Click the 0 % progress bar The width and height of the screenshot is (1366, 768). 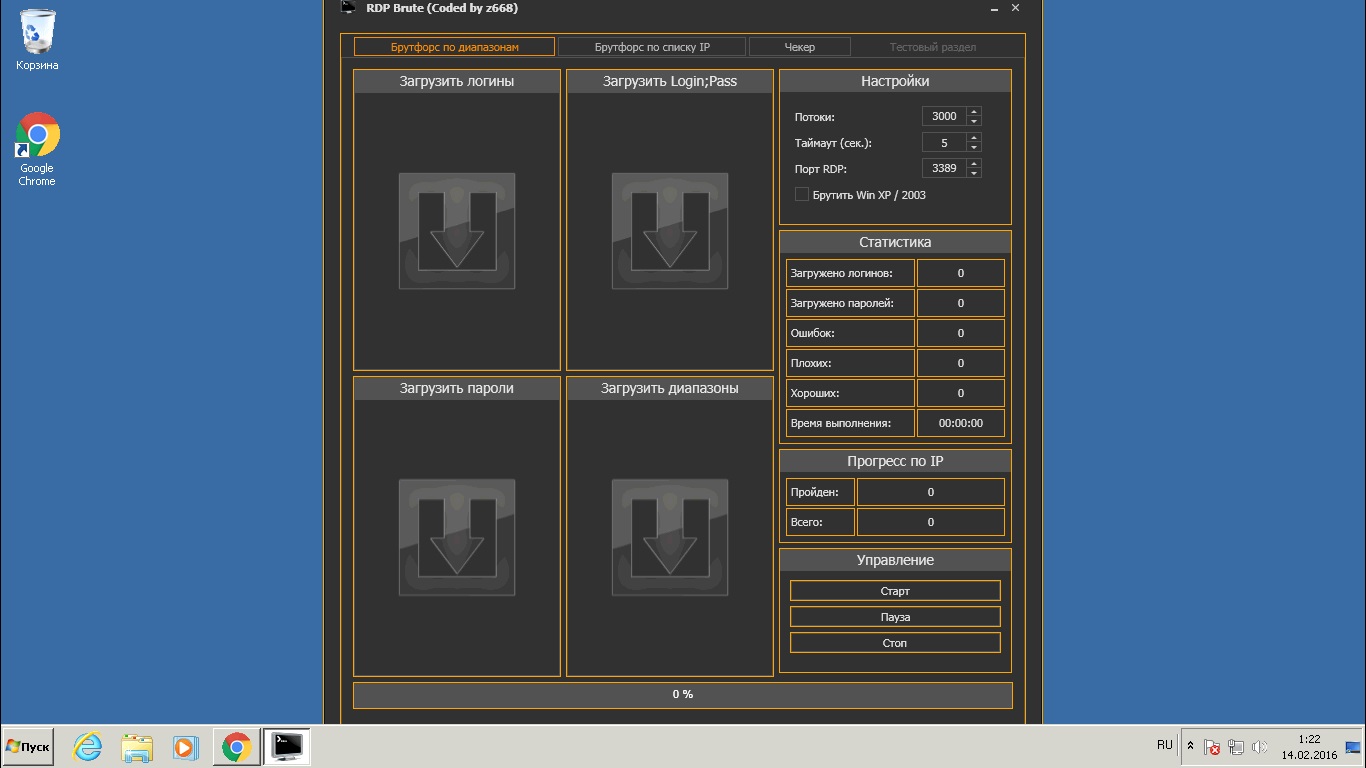(x=683, y=694)
